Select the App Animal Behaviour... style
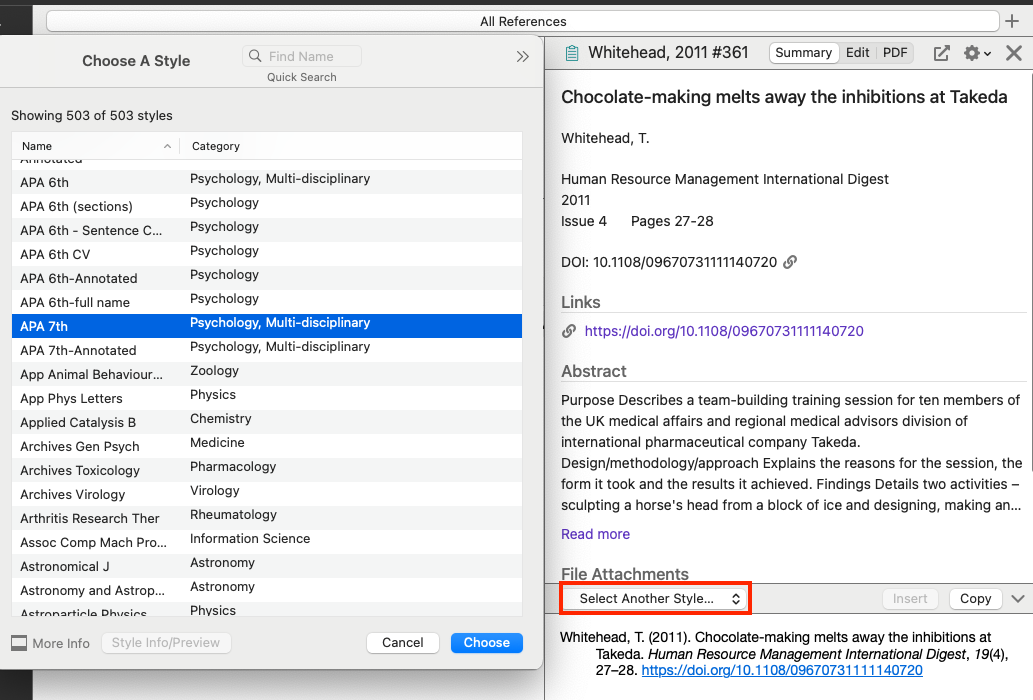The image size is (1033, 700). [x=267, y=374]
